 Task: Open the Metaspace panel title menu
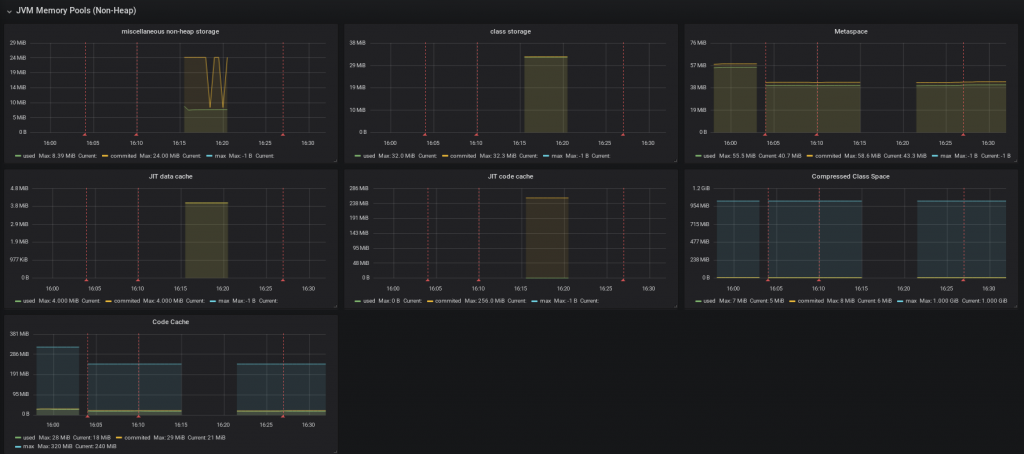click(851, 31)
